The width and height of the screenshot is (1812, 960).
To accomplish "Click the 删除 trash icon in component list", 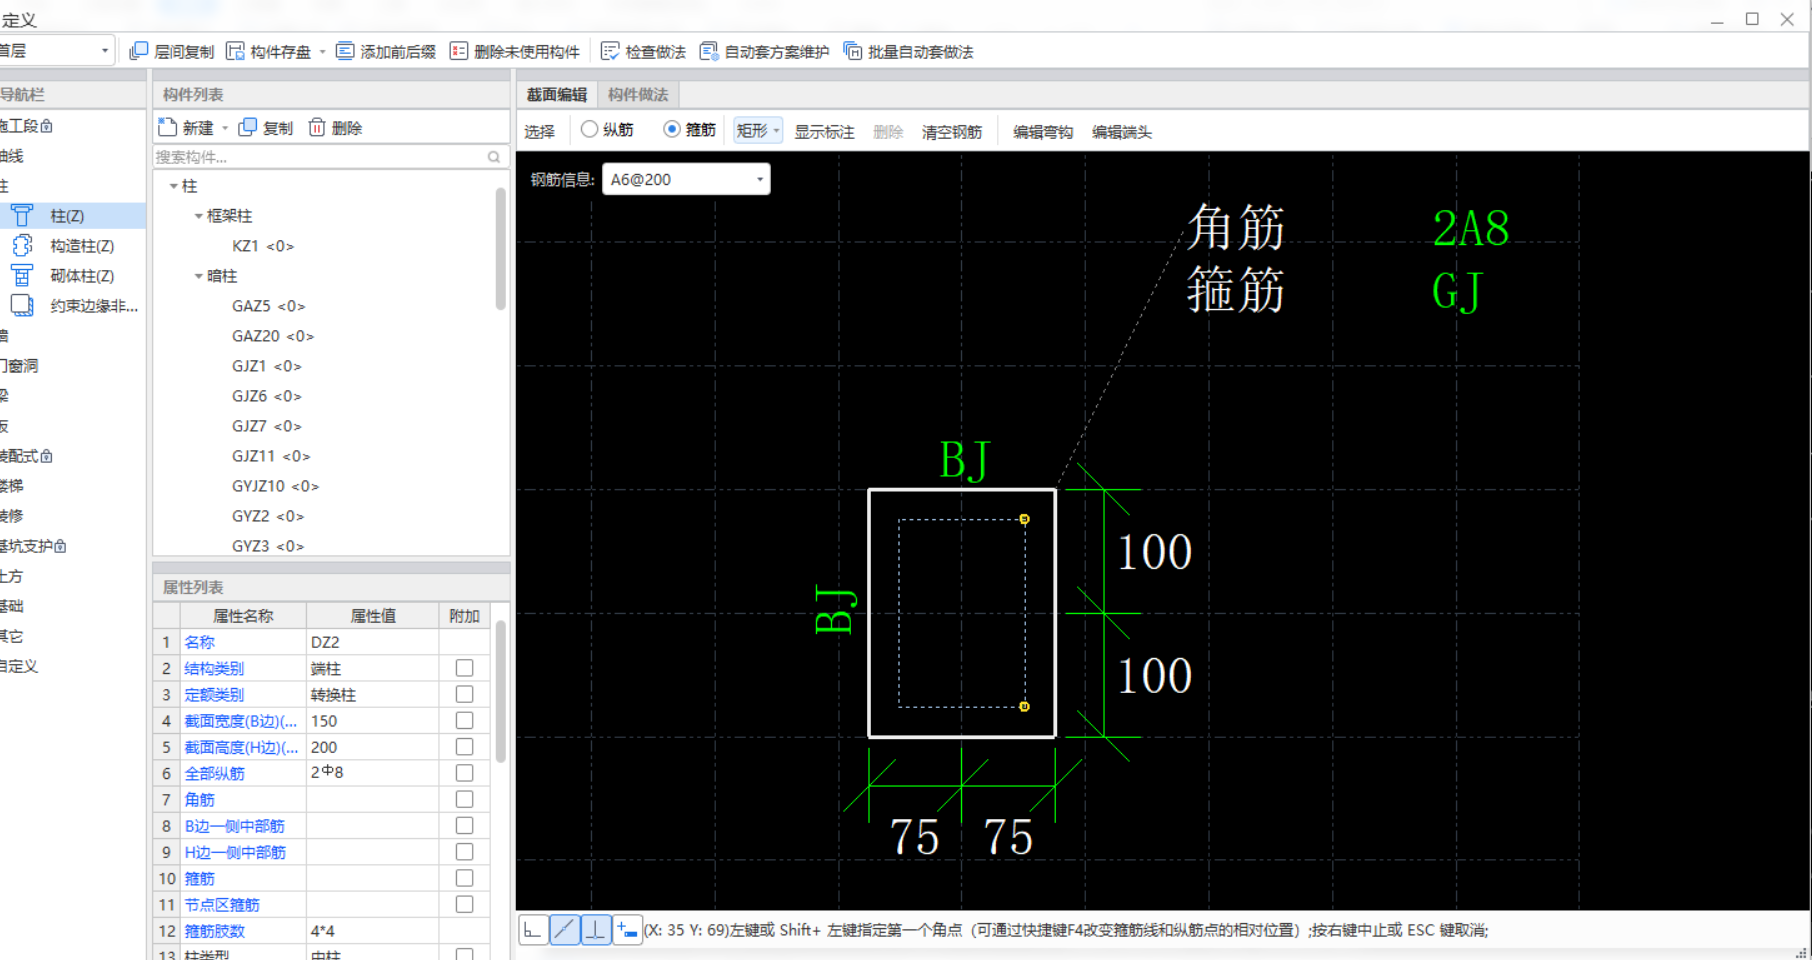I will pyautogui.click(x=317, y=127).
